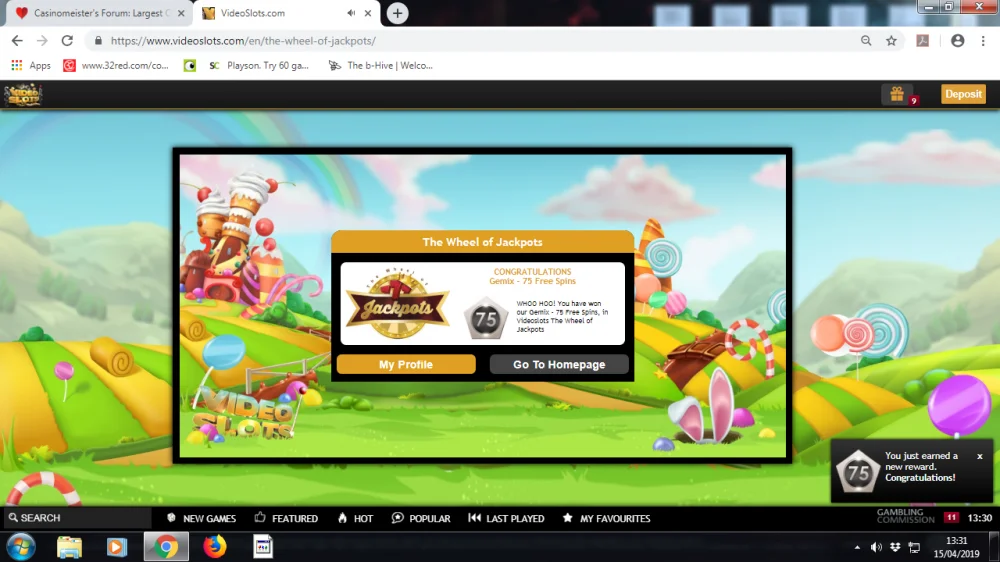This screenshot has width=1000, height=562.
Task: Launch the media player taskbar icon
Action: pyautogui.click(x=116, y=547)
